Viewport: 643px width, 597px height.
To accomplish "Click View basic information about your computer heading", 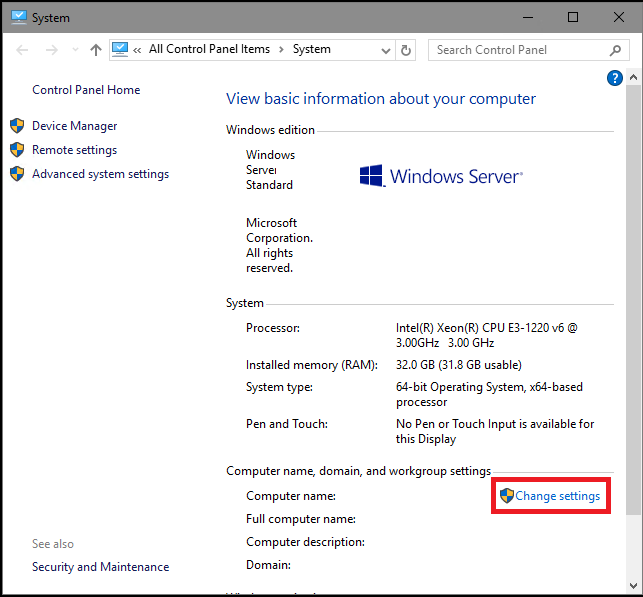I will coord(381,99).
